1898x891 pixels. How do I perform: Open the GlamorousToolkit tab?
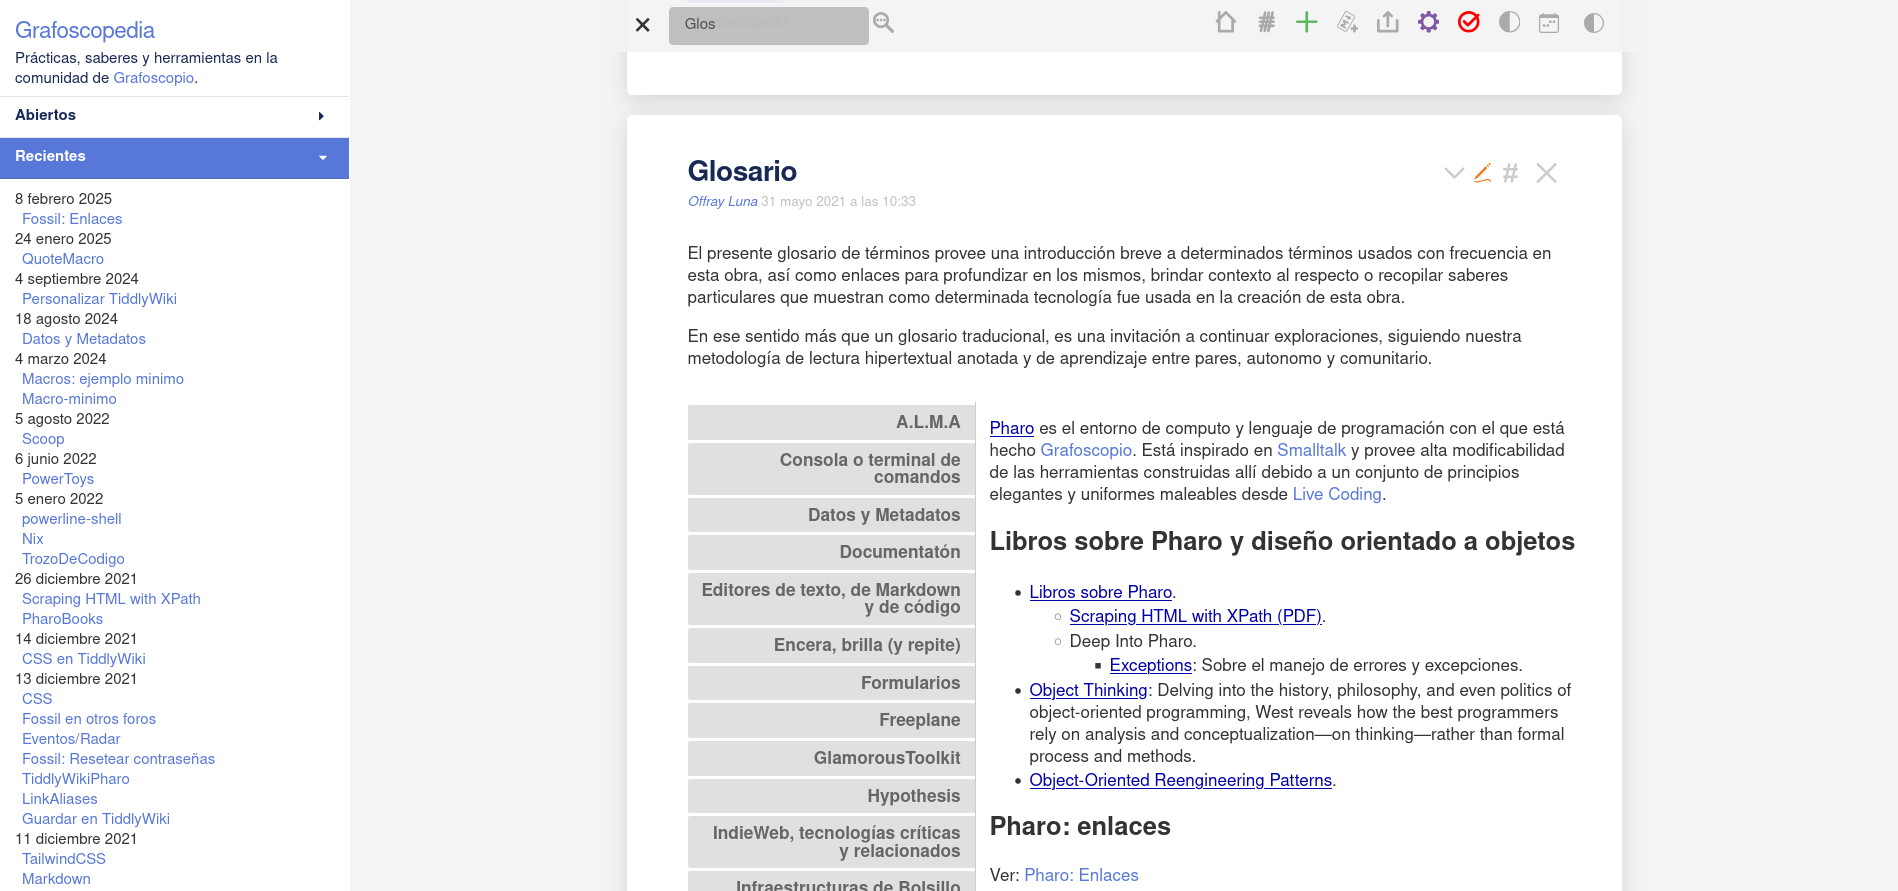831,758
